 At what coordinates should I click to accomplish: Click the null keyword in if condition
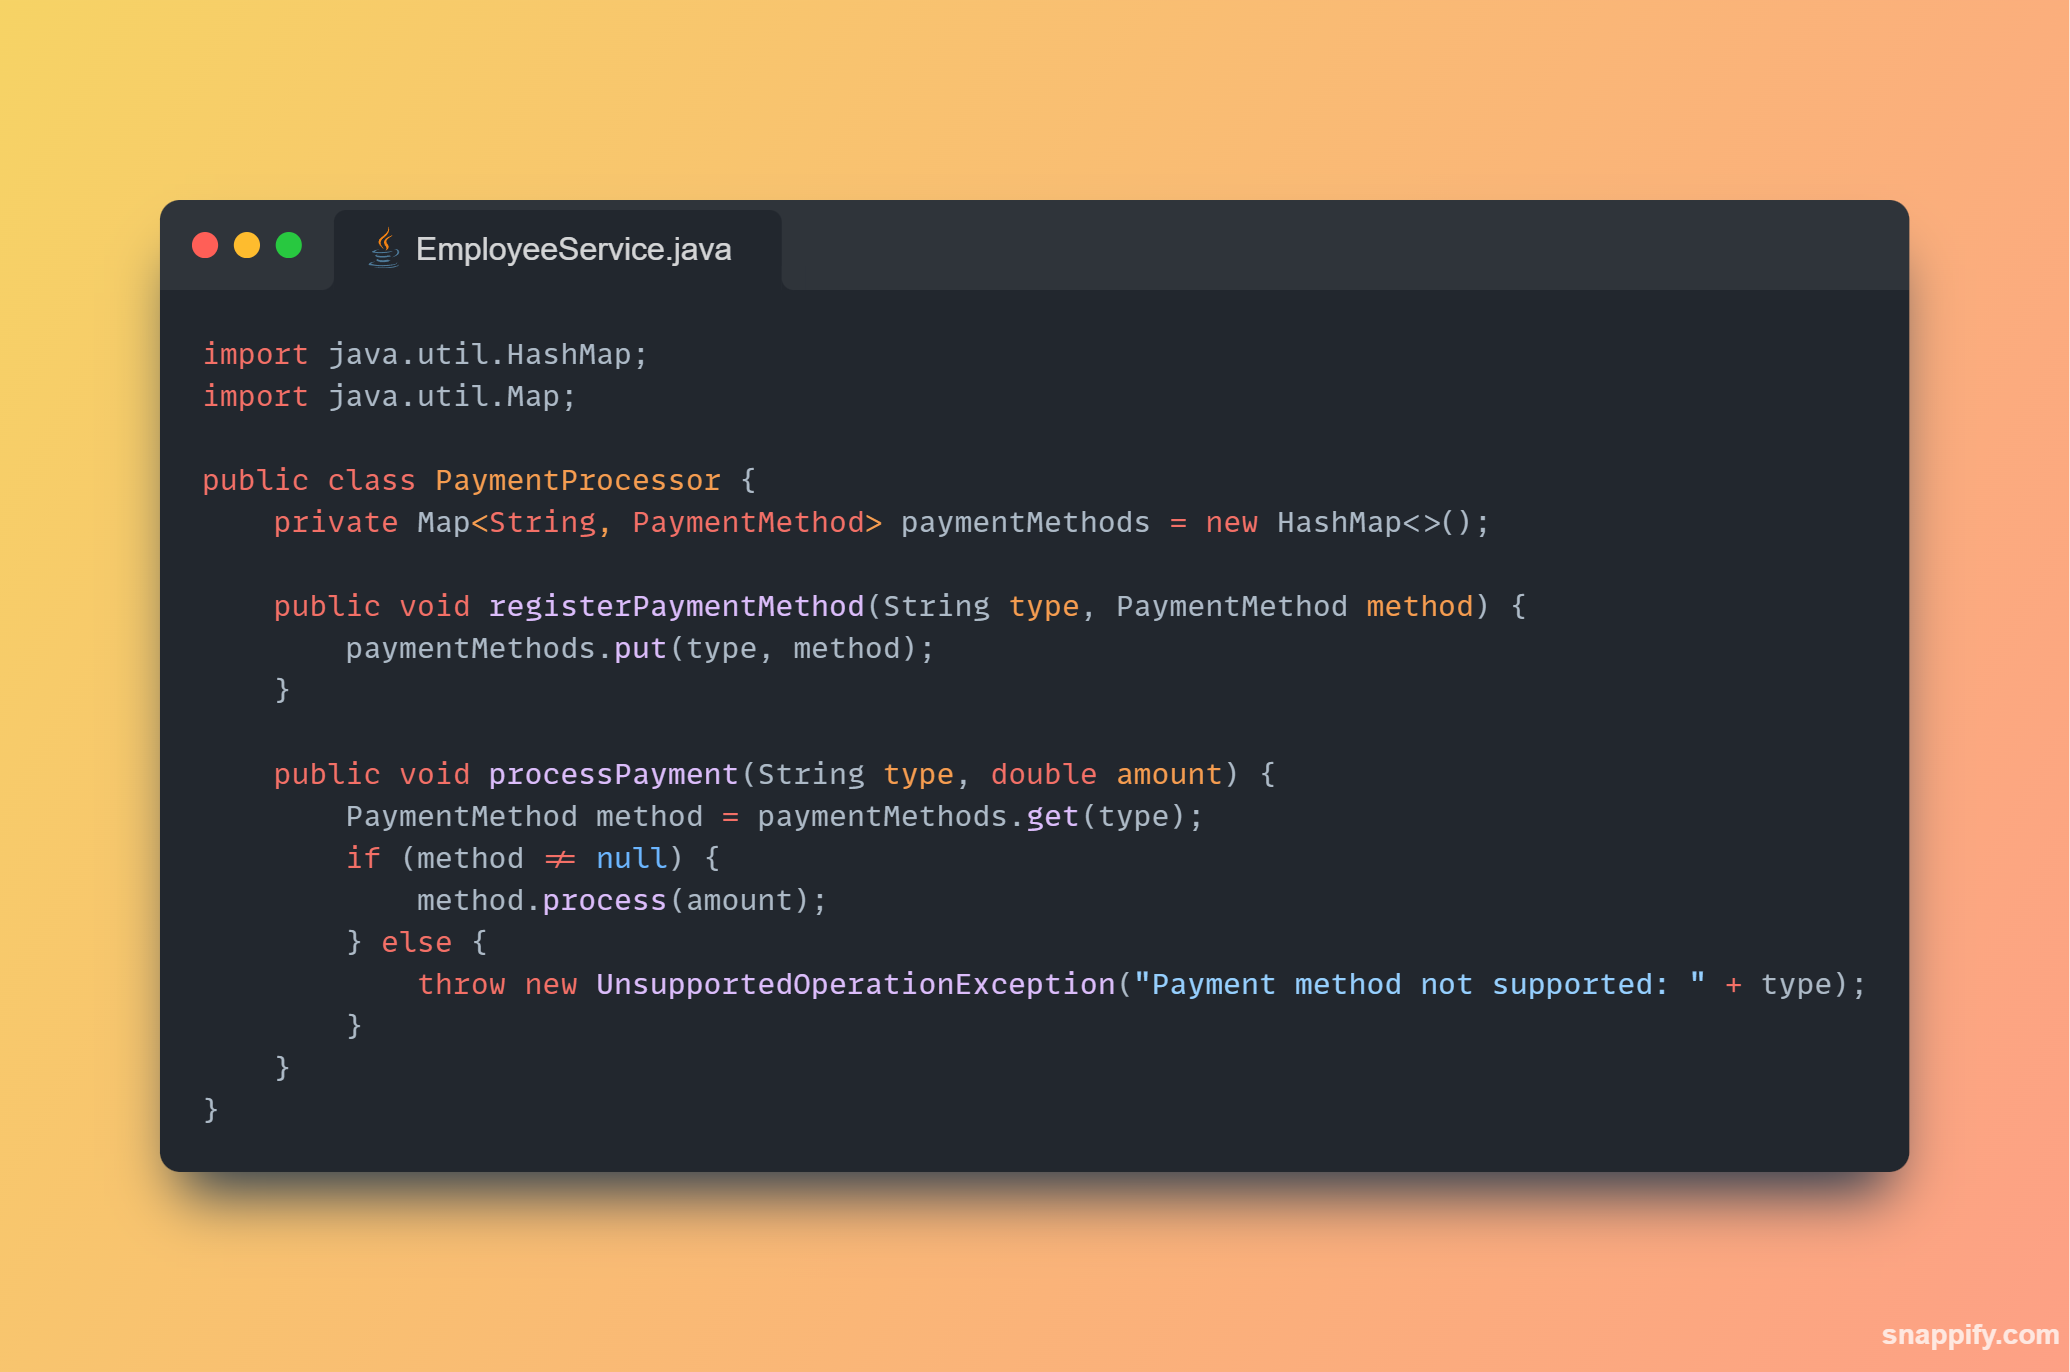pos(631,859)
